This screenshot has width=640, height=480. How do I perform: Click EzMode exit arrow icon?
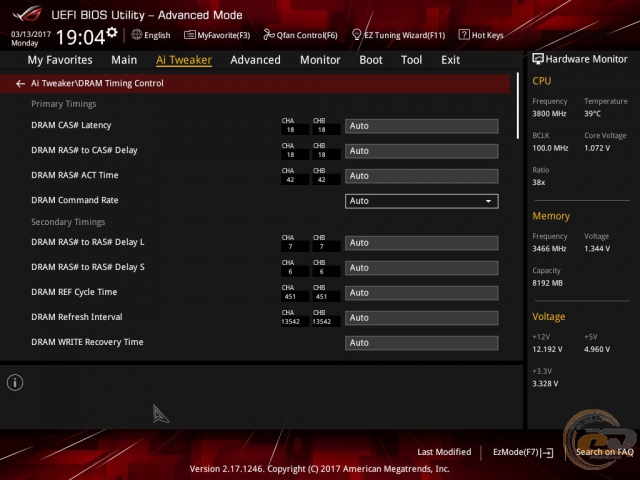547,453
